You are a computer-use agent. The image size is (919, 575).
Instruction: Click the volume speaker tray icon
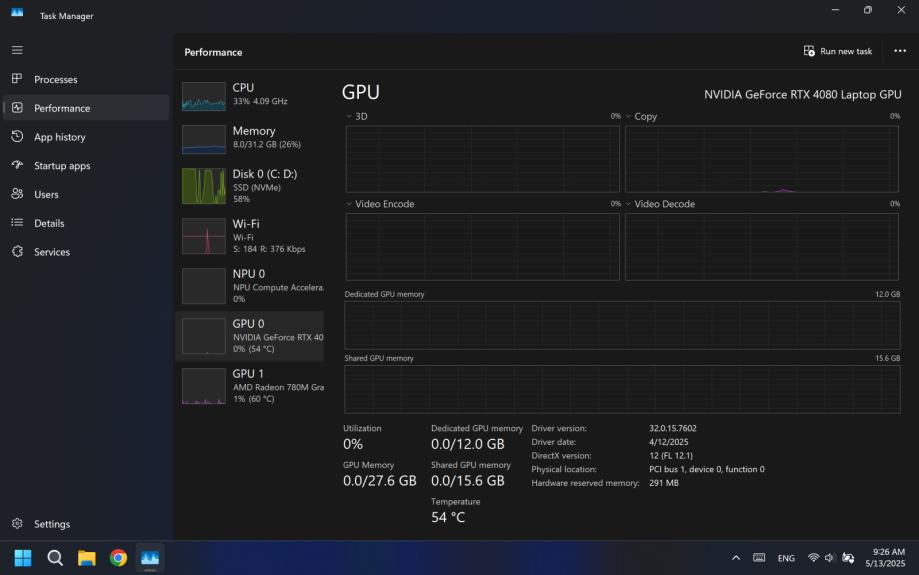829,557
